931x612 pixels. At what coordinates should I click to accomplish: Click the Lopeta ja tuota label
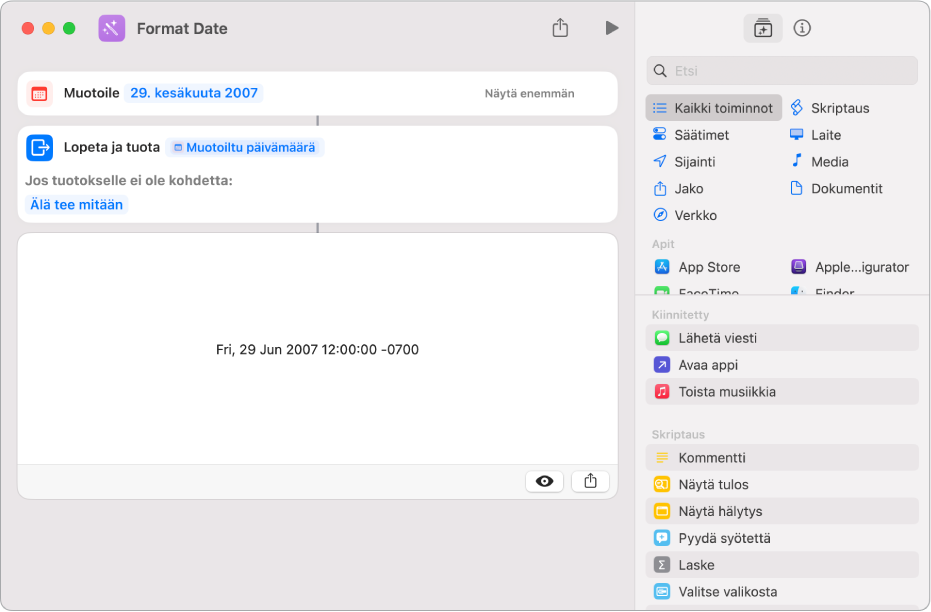(112, 147)
